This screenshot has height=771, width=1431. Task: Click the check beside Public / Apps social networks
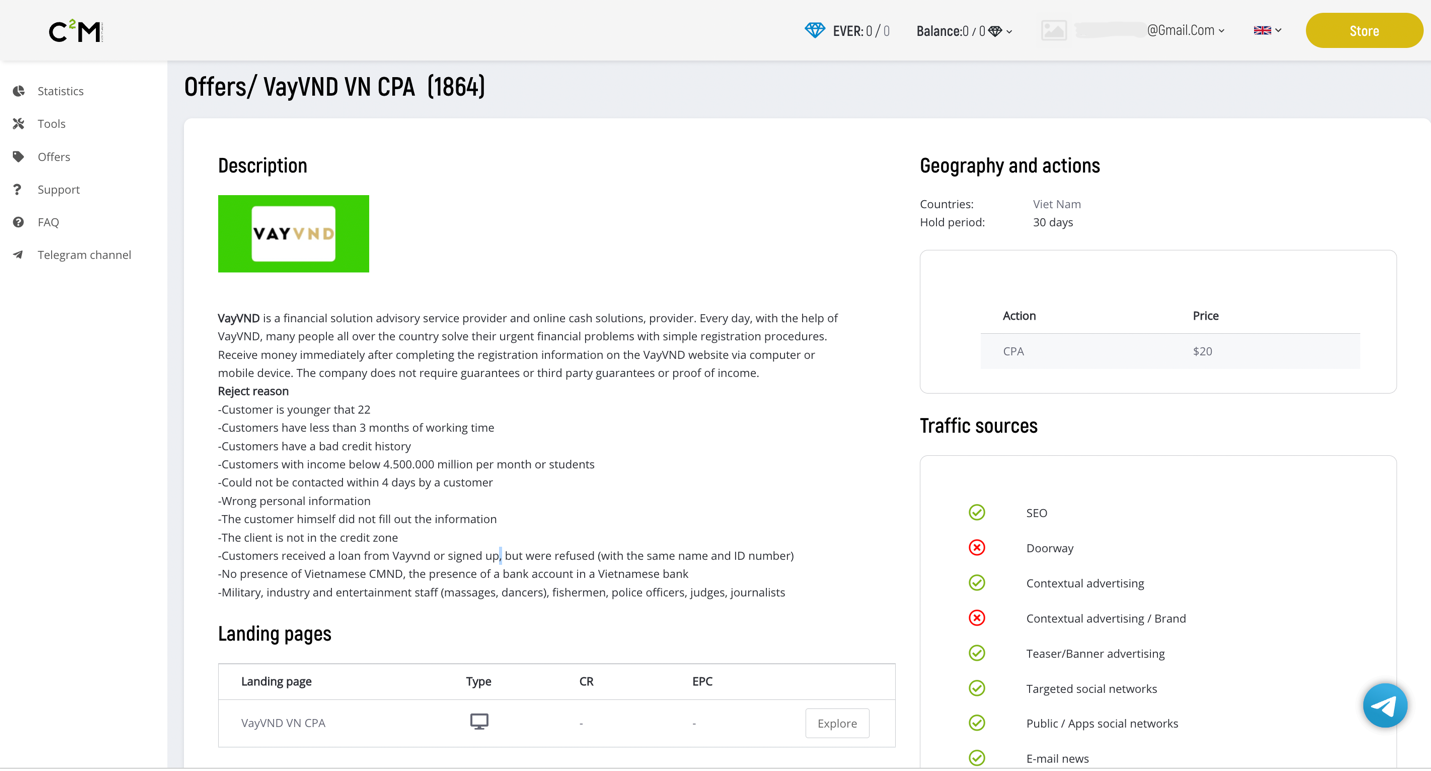click(x=977, y=723)
